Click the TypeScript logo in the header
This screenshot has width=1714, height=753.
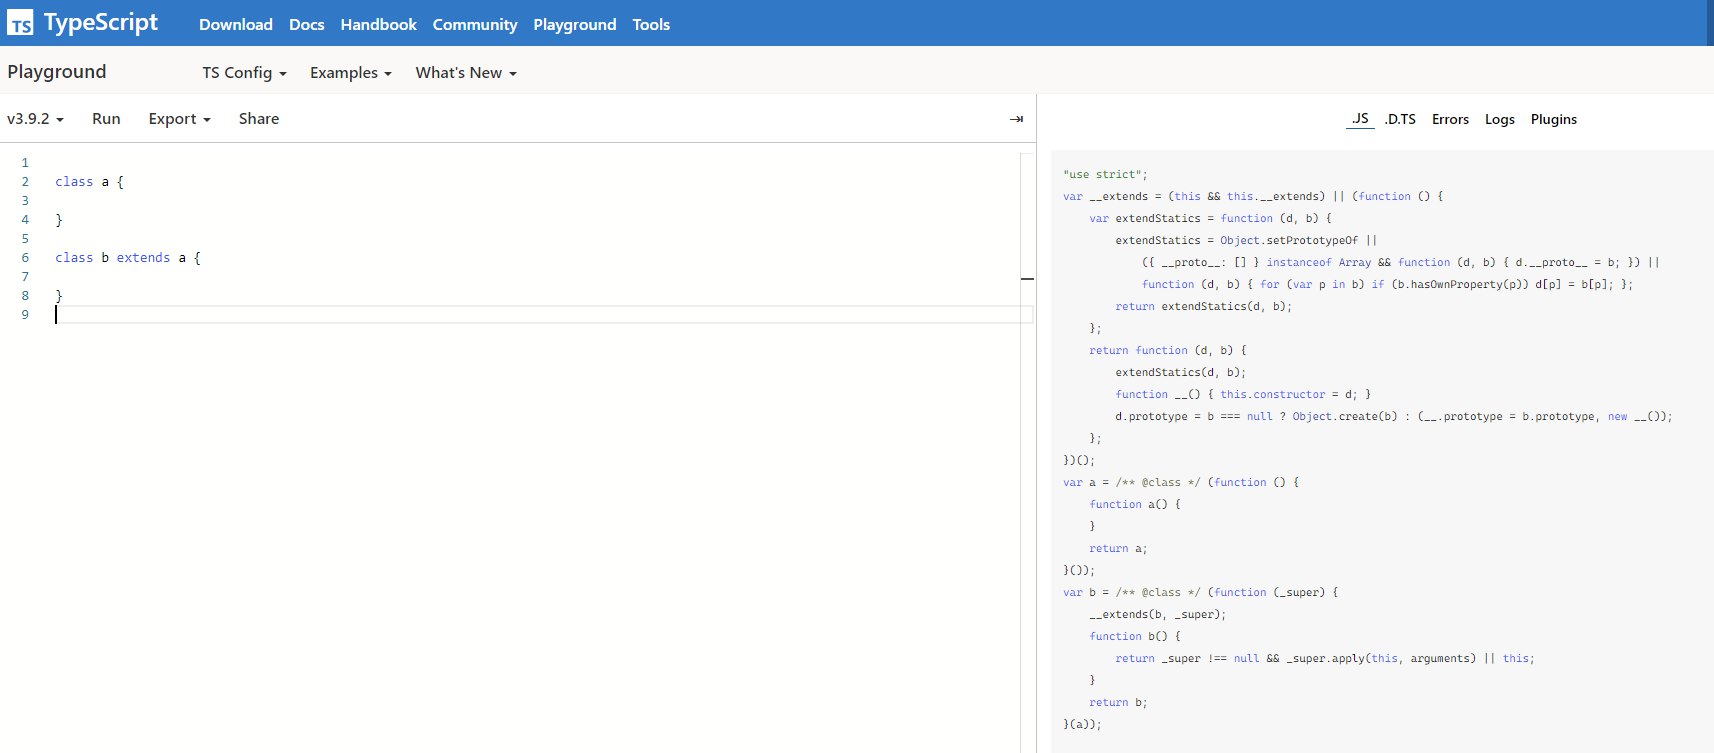click(83, 23)
